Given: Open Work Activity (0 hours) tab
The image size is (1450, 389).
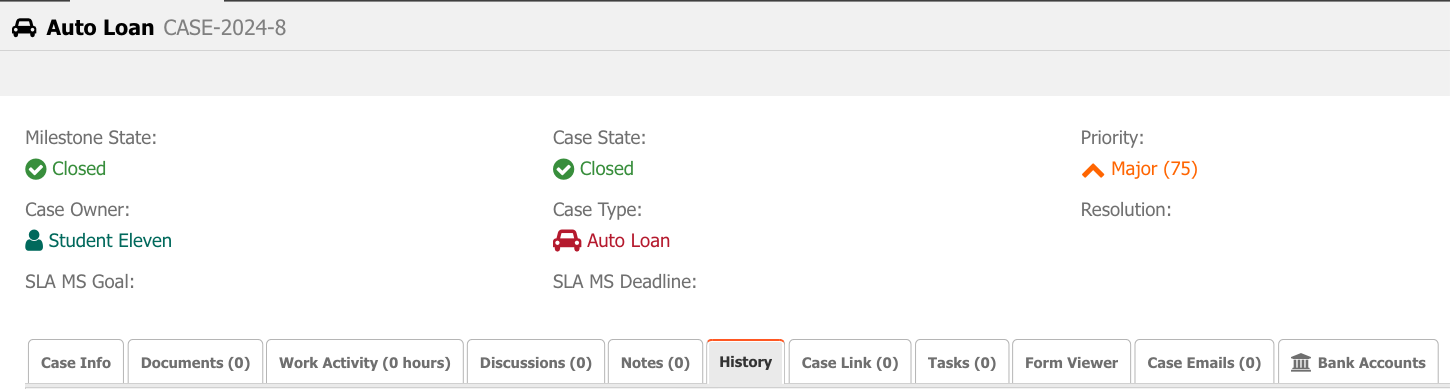Looking at the screenshot, I should click(x=365, y=363).
